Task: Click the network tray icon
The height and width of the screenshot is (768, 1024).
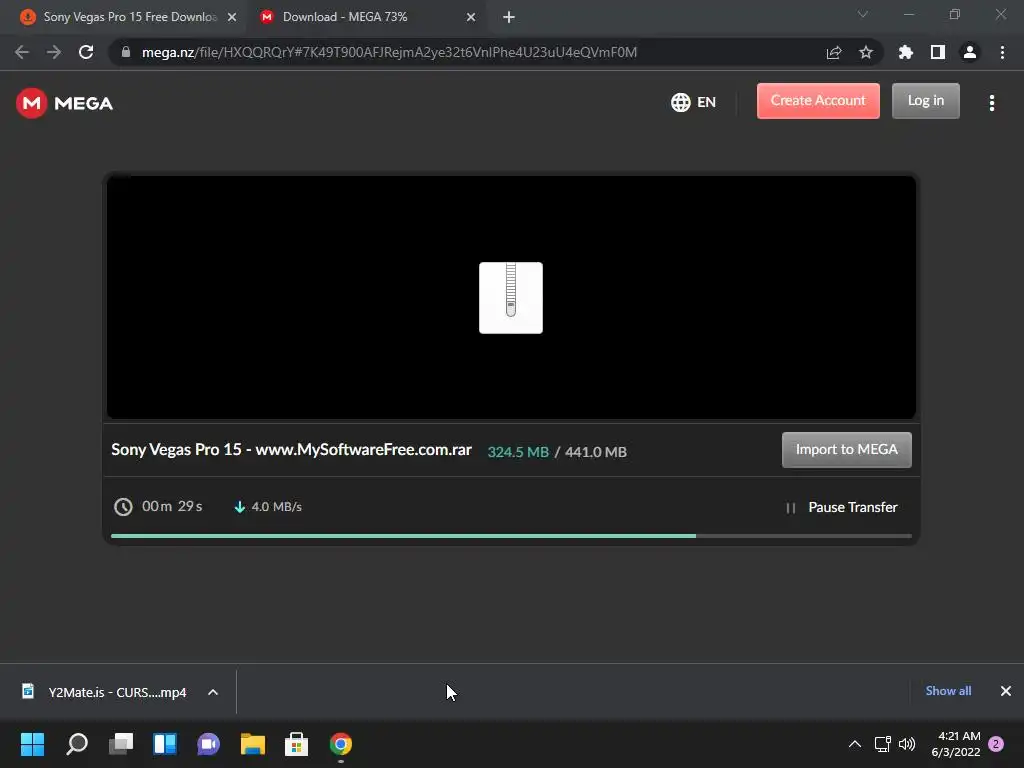Action: (x=883, y=744)
